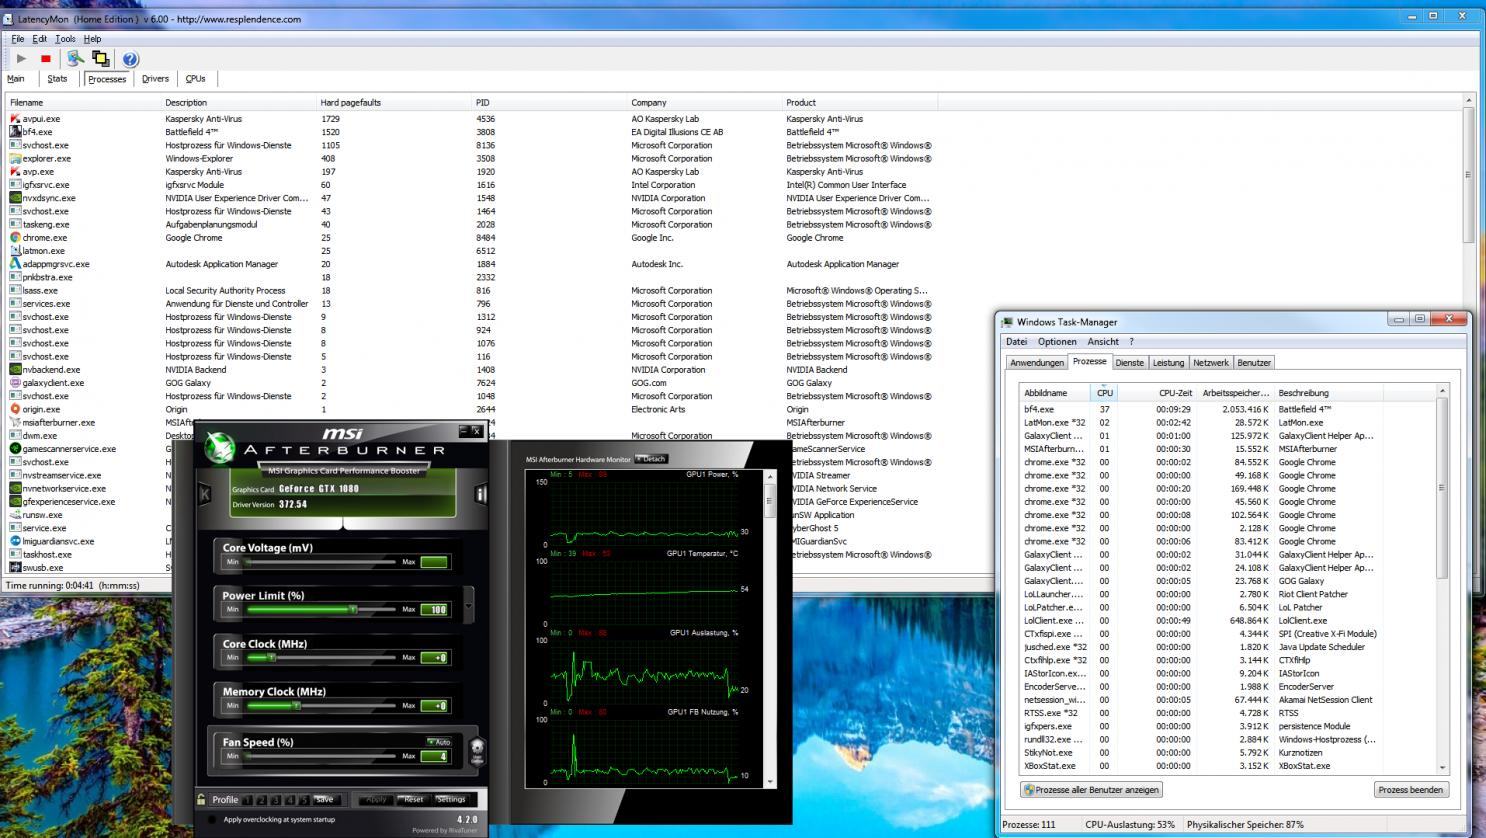Toggle Fan Speed Auto mode
1486x838 pixels.
[x=439, y=742]
